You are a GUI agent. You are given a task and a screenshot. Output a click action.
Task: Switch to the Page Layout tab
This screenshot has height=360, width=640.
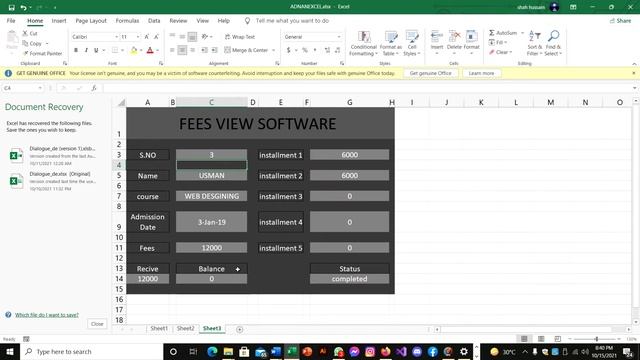point(91,21)
